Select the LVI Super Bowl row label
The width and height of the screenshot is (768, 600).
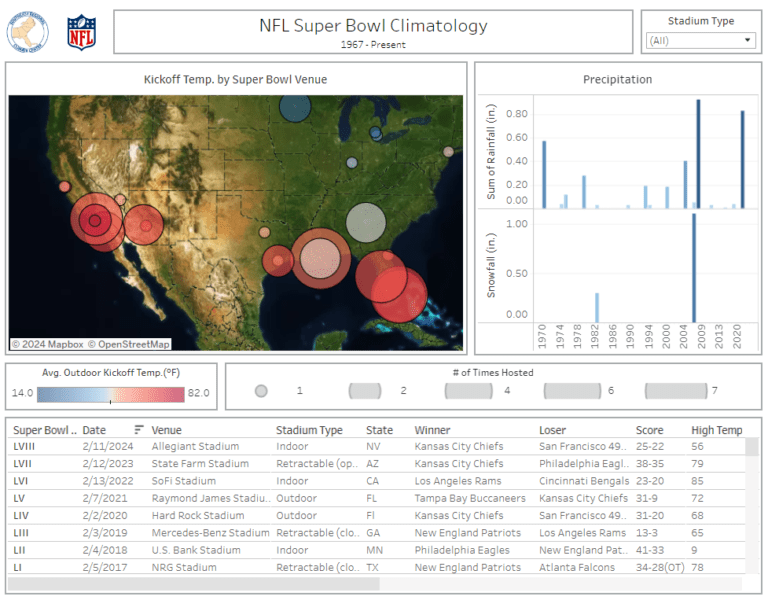pos(21,481)
